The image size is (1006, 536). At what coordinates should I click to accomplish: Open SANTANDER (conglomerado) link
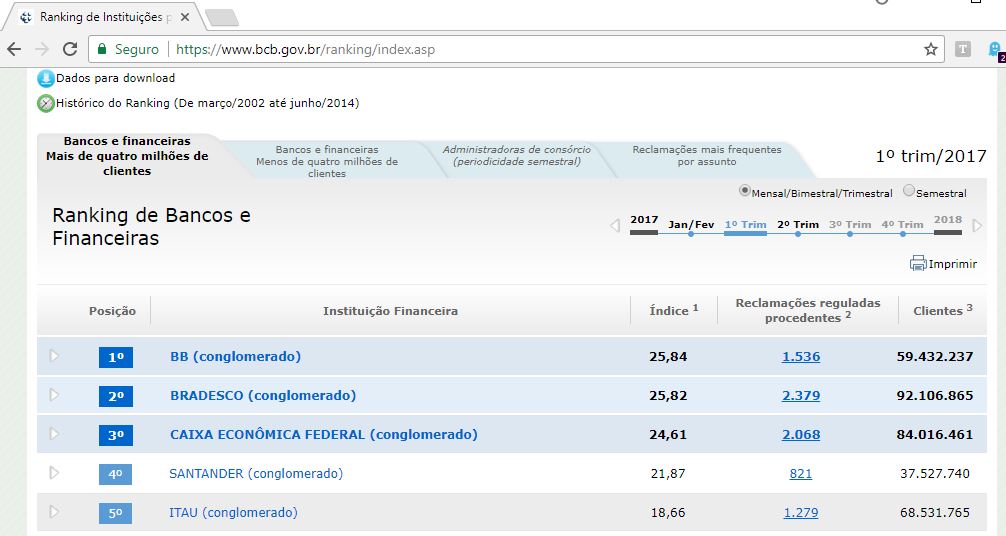[x=256, y=474]
